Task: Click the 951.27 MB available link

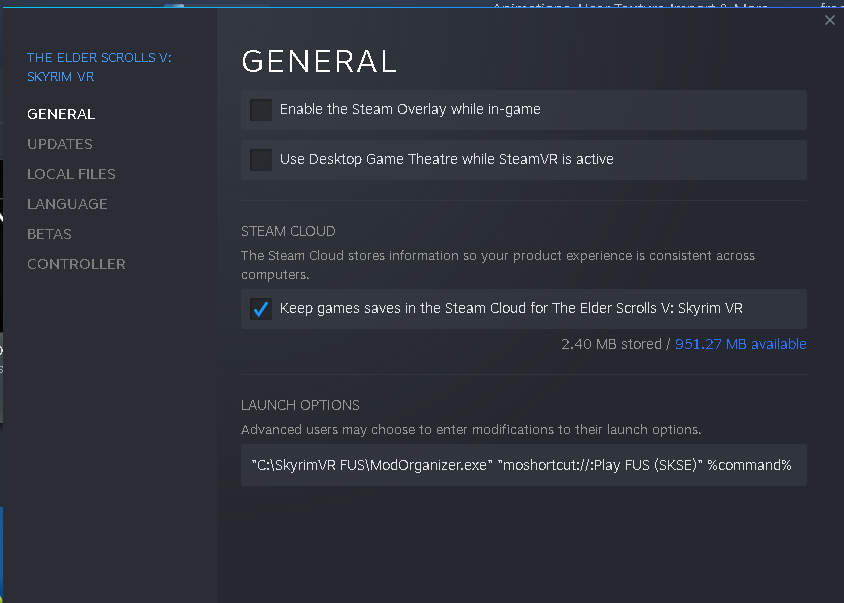Action: coord(740,344)
